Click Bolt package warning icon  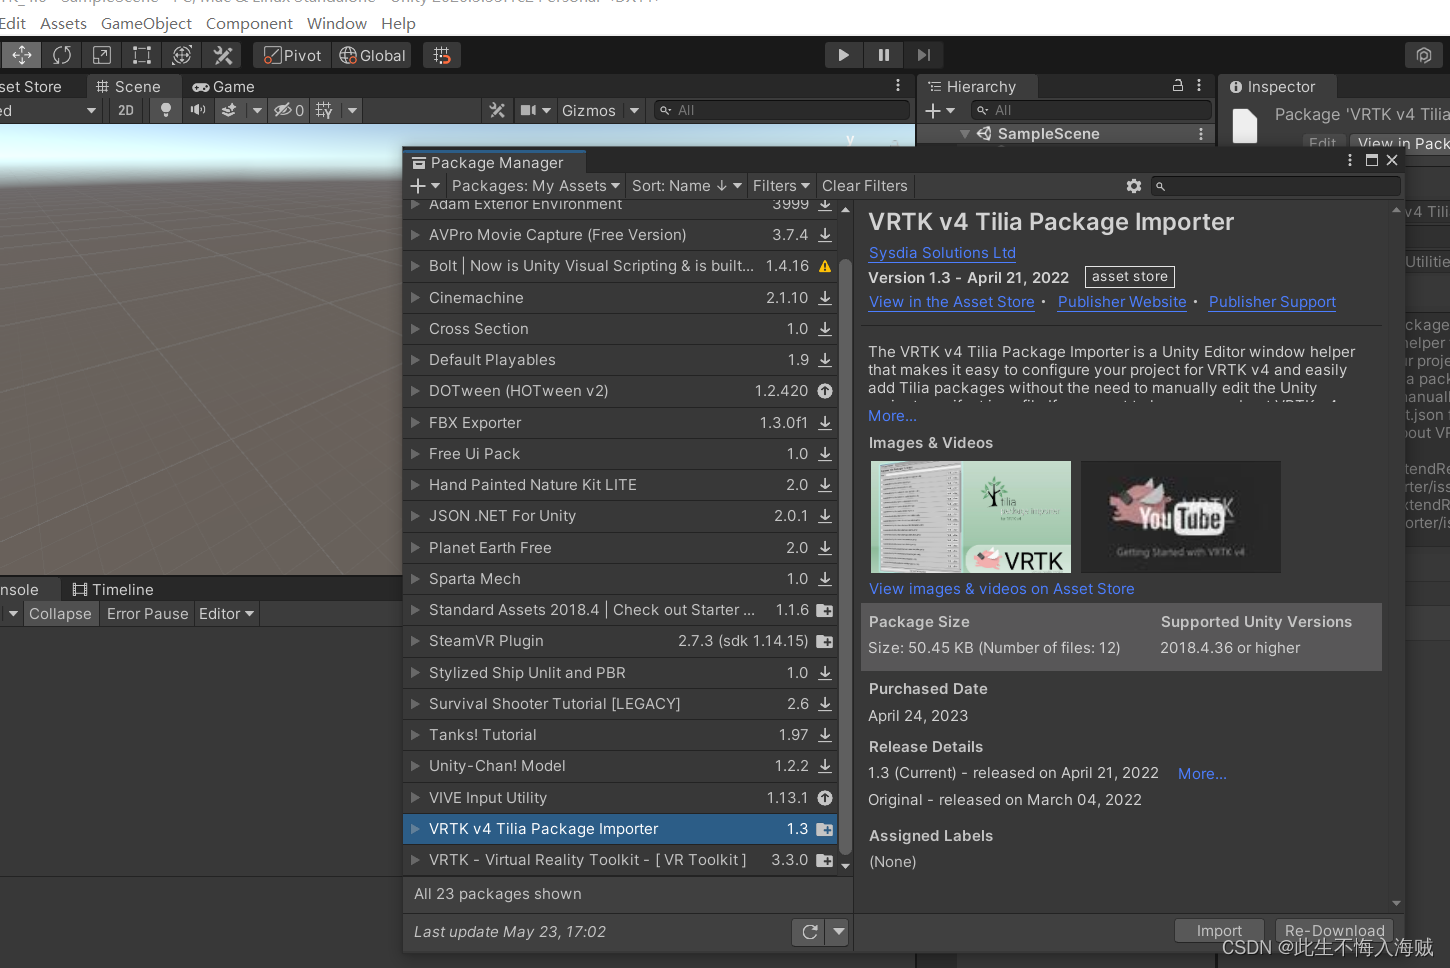825,266
